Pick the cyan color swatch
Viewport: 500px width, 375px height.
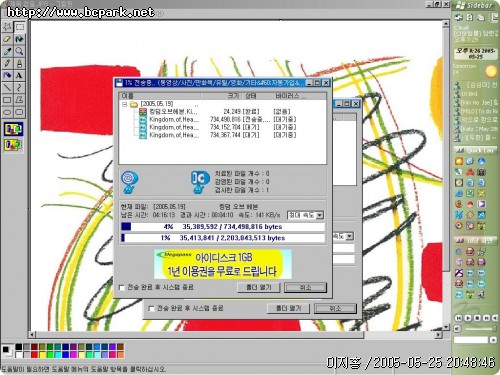[x=58, y=355]
